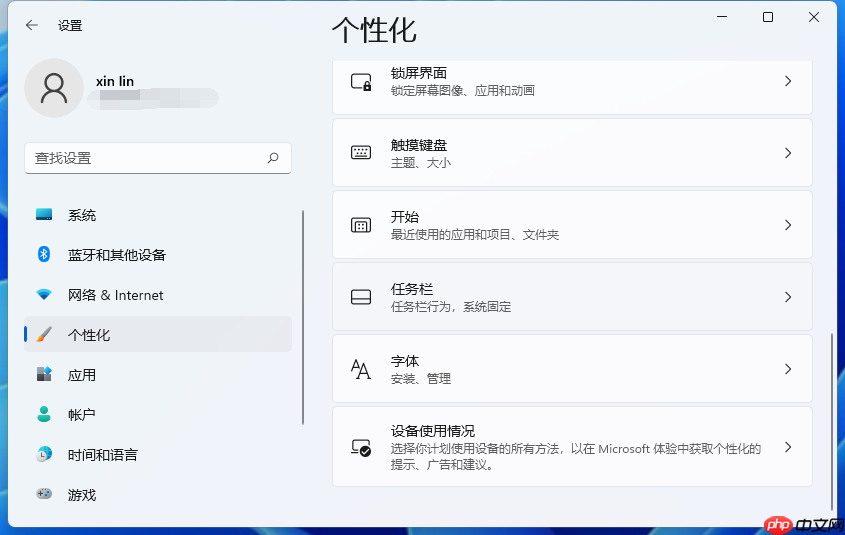845x535 pixels.
Task: Select the 个性化 category
Action: pos(158,335)
